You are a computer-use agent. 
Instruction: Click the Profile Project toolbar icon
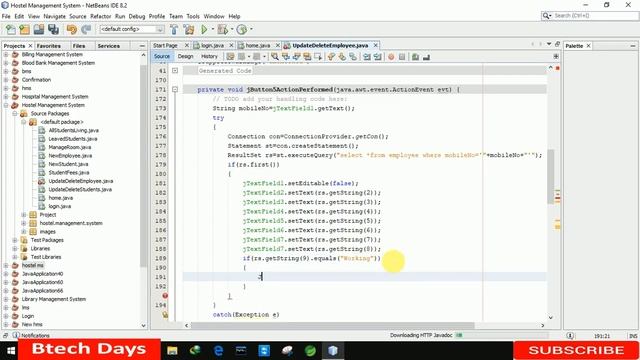pyautogui.click(x=242, y=29)
